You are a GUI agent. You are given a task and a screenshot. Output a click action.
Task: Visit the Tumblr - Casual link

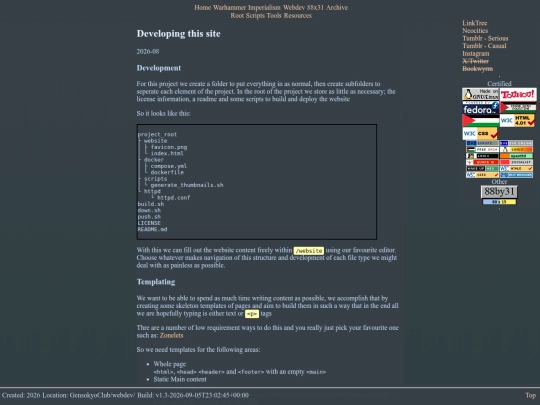point(484,46)
